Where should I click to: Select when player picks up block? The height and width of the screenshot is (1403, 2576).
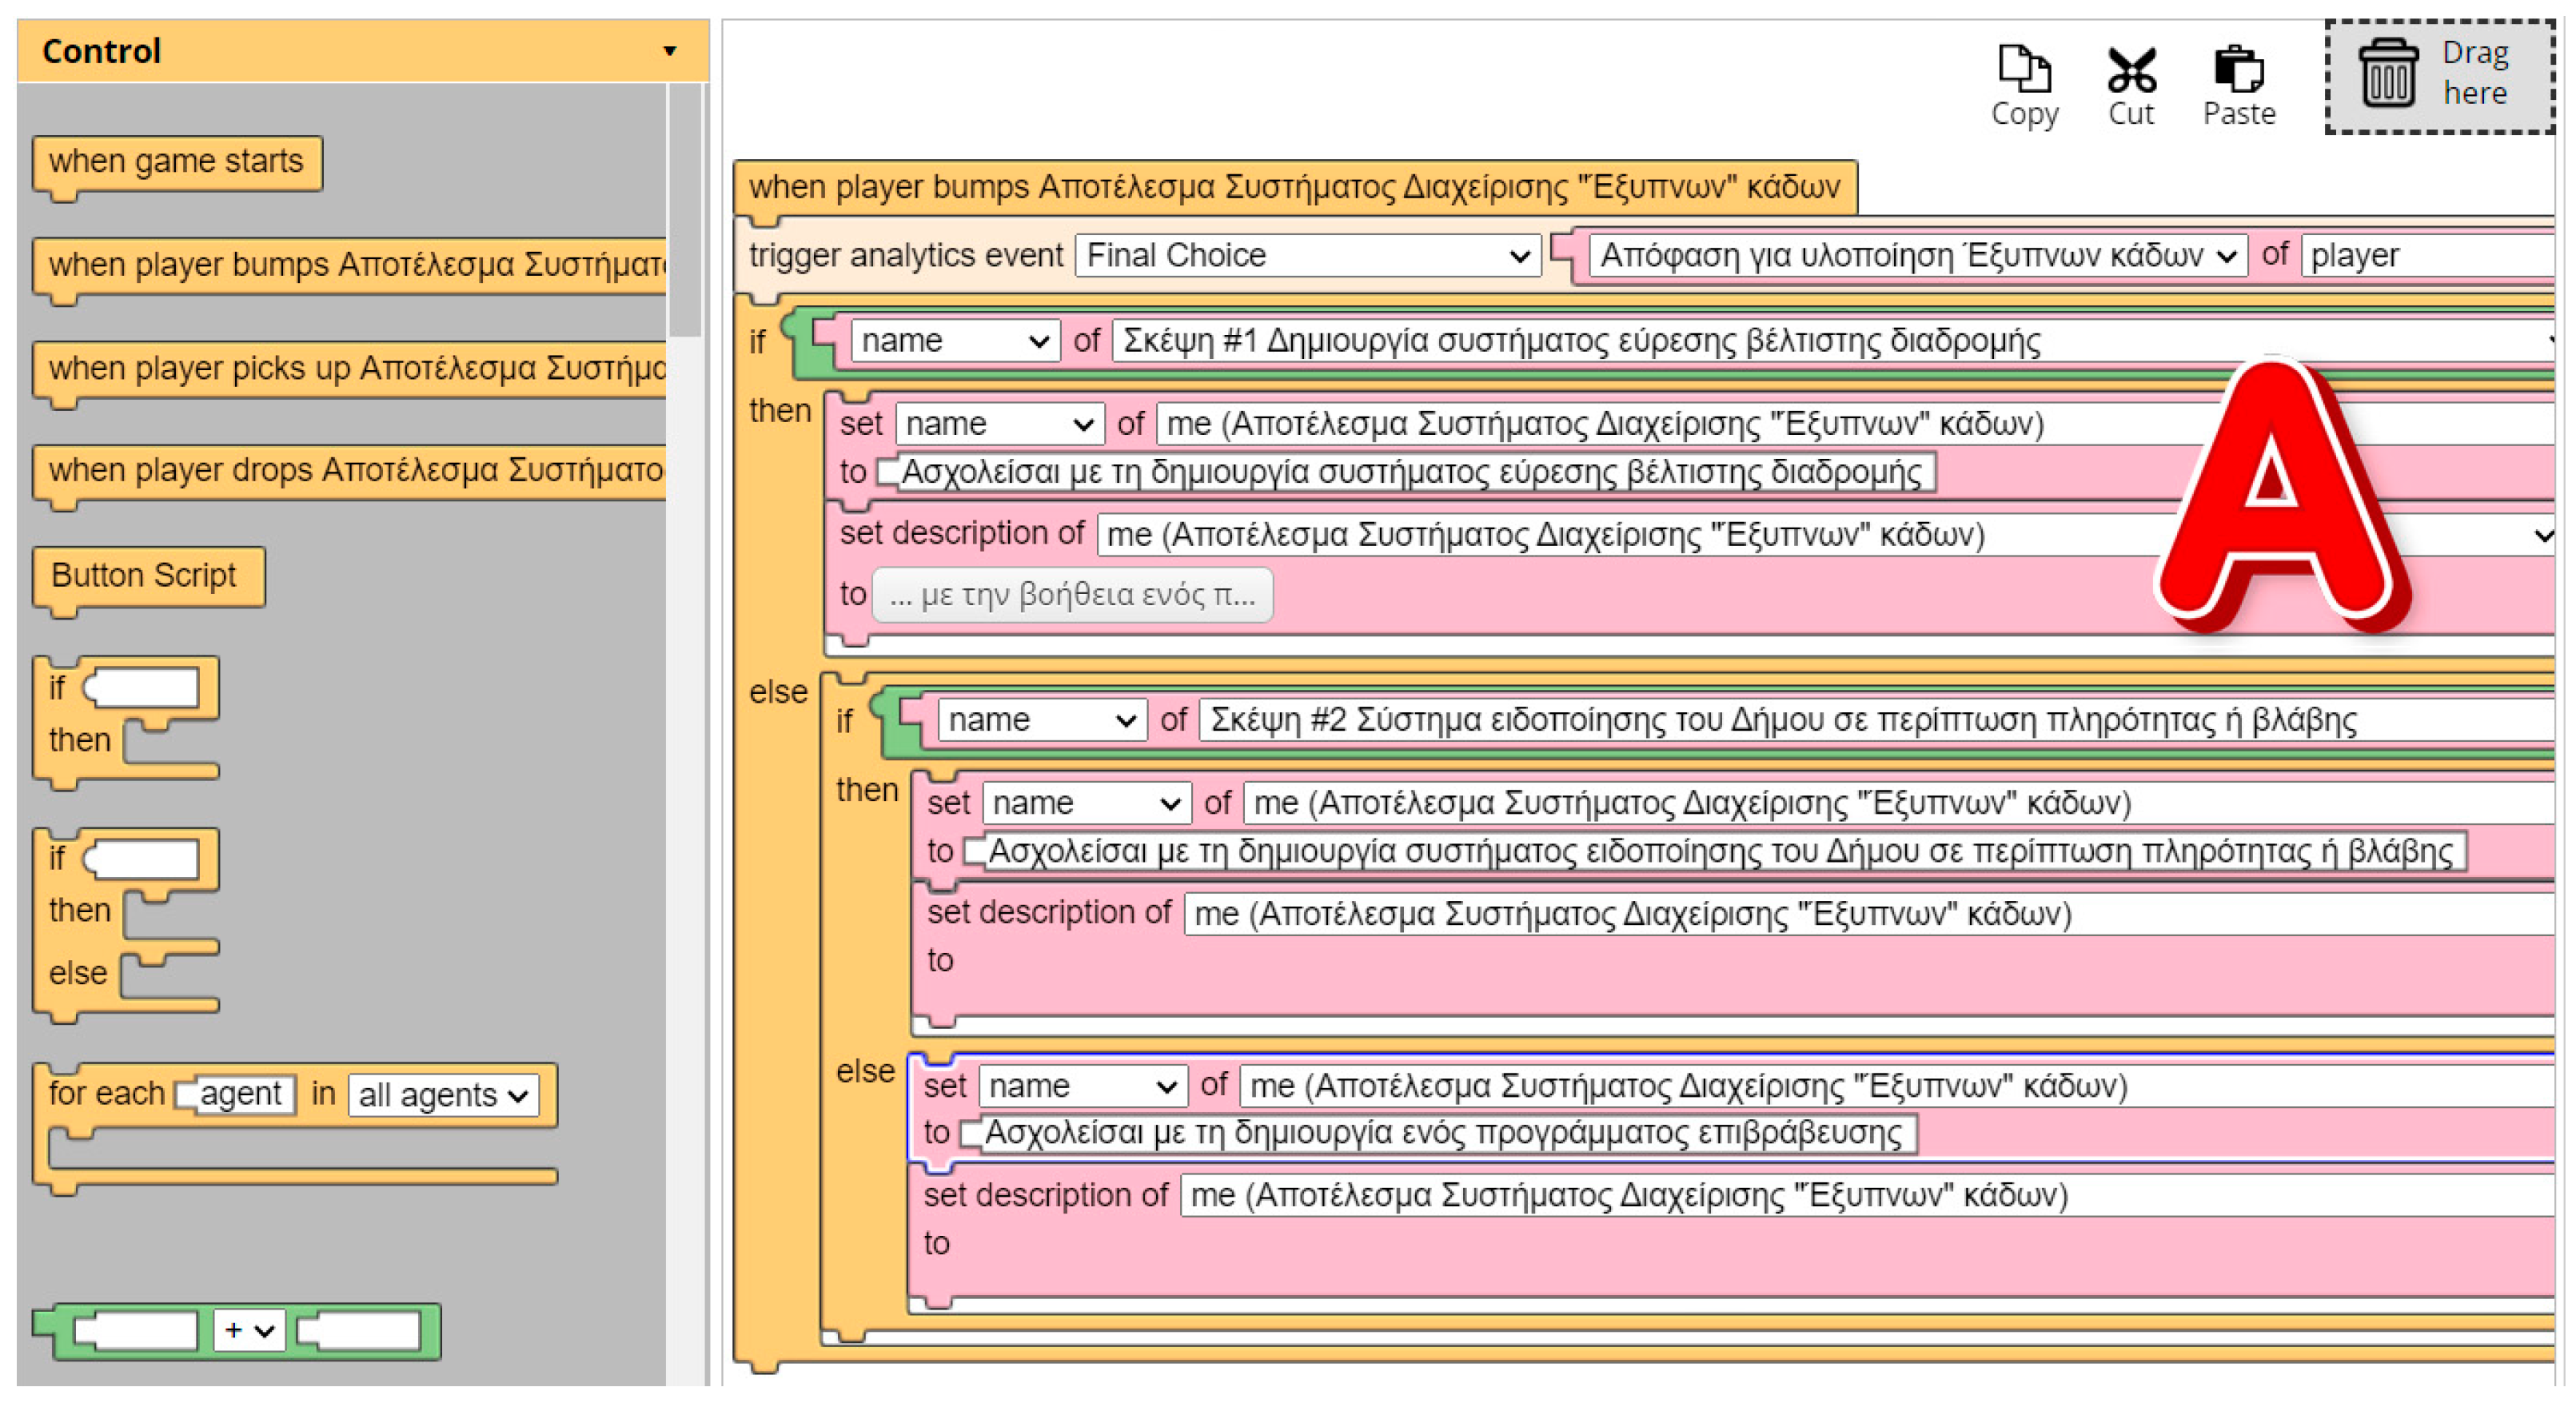[355, 369]
